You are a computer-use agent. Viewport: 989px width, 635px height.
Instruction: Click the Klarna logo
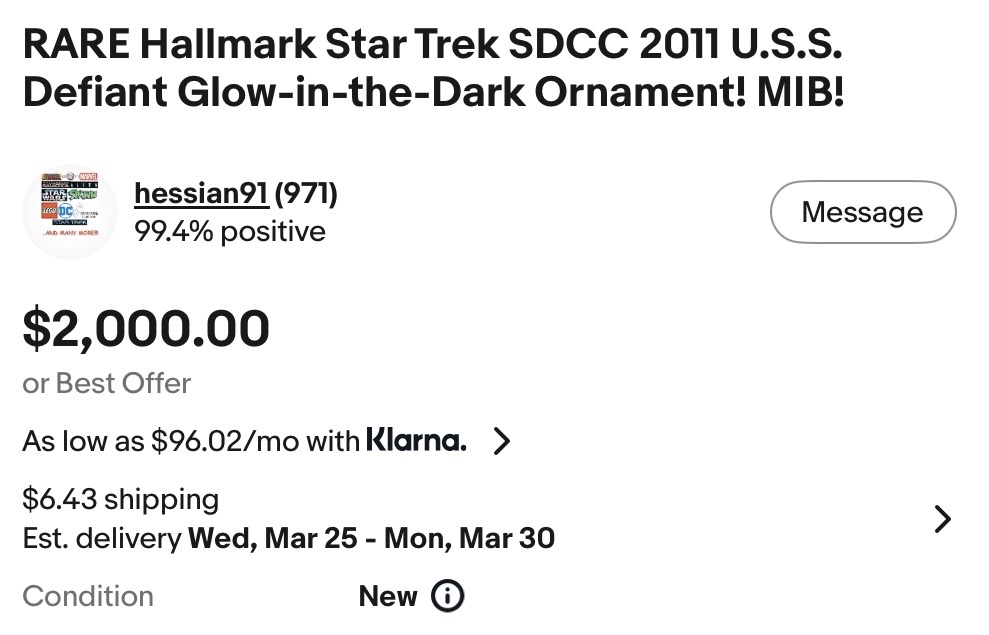pos(416,440)
